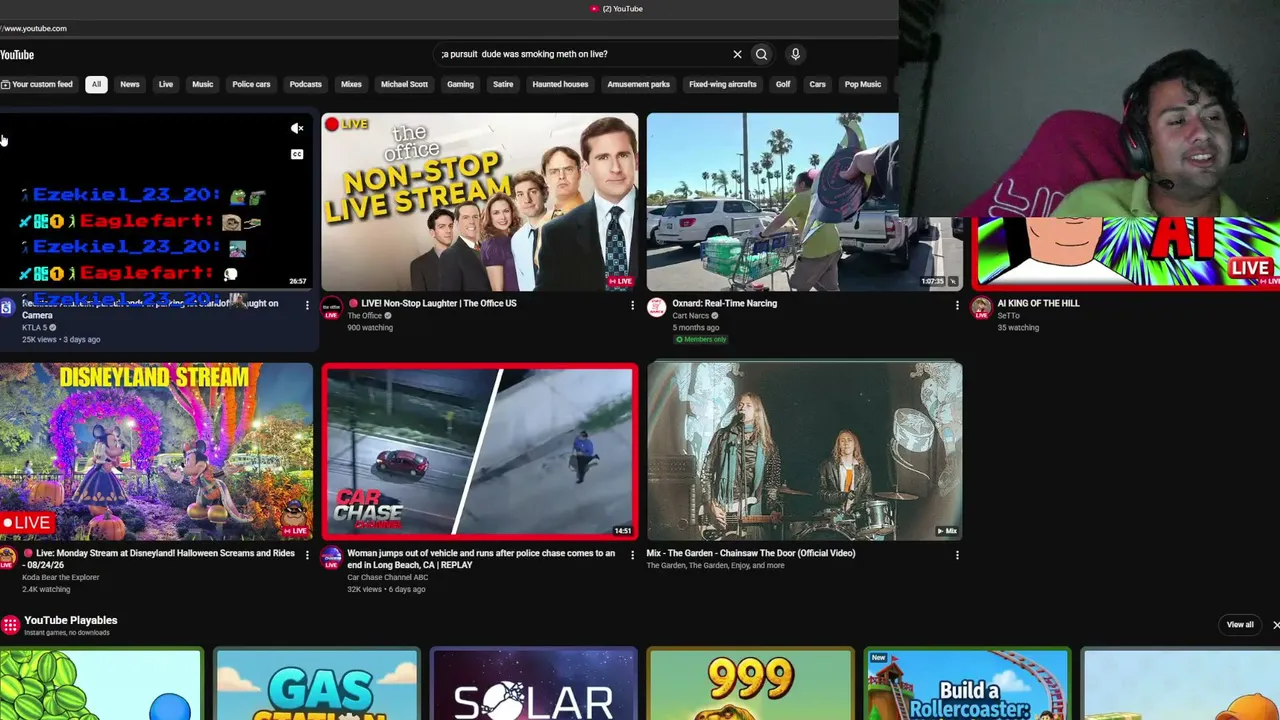Click View all for YouTube Playables

click(x=1240, y=625)
